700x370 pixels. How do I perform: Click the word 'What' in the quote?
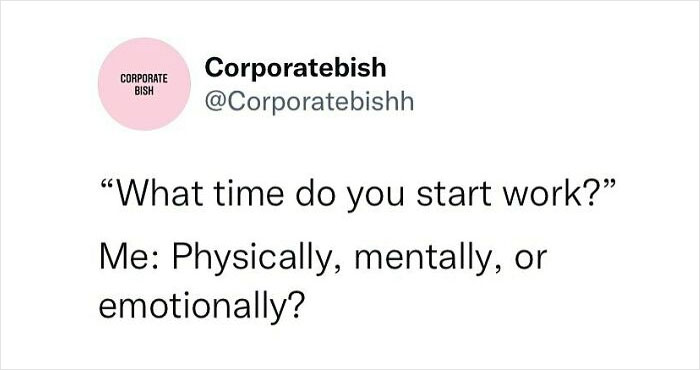click(158, 194)
